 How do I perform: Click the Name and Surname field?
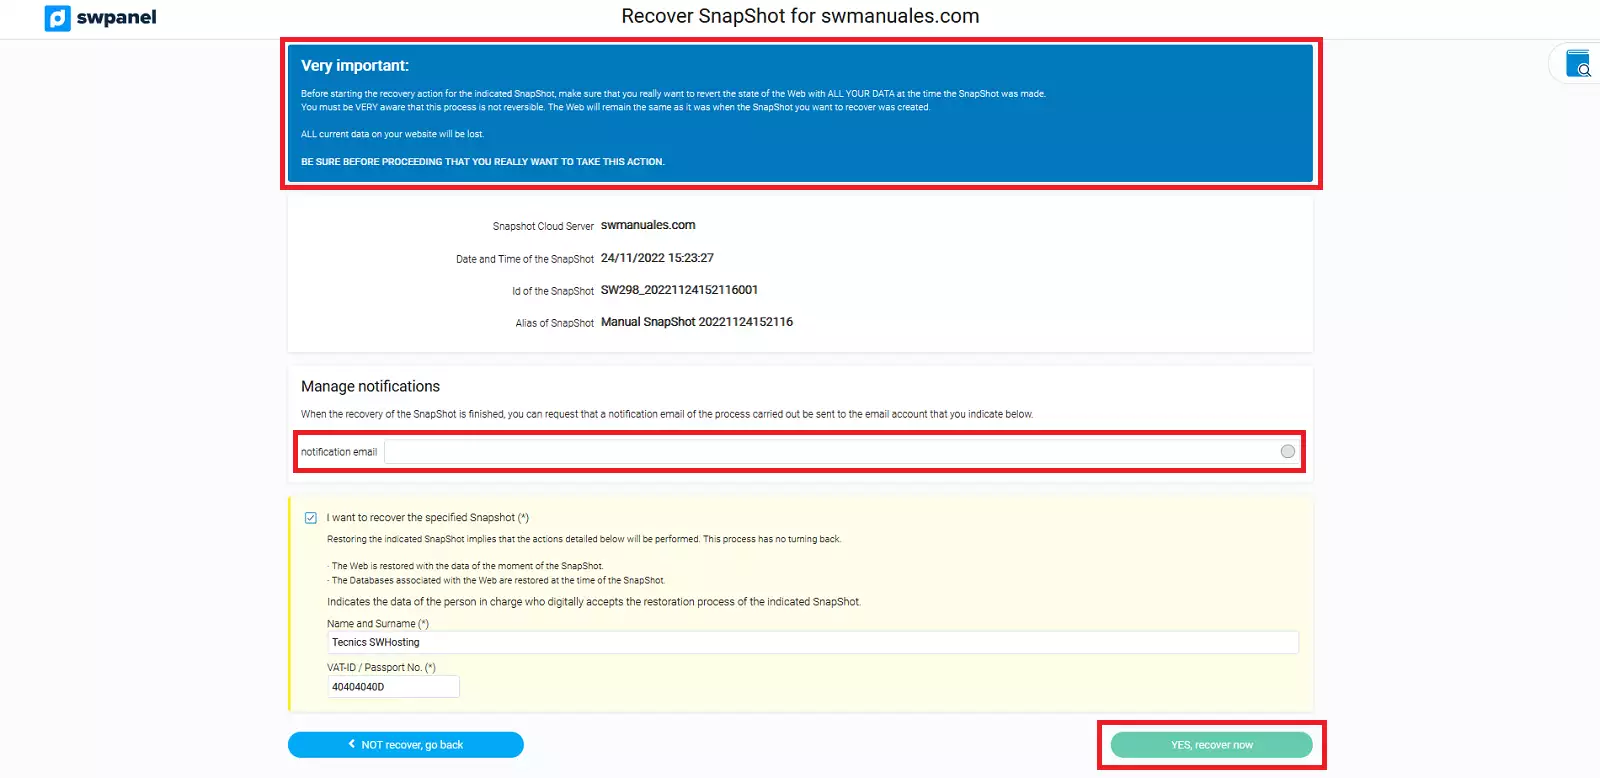[x=812, y=642]
